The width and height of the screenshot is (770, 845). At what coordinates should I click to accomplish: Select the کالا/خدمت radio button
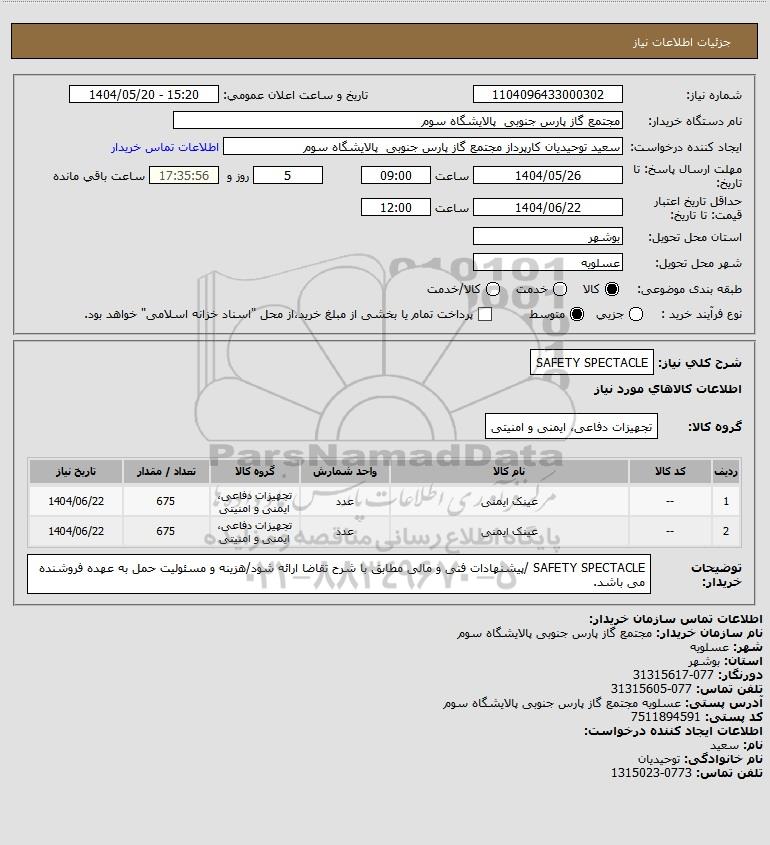click(x=492, y=289)
